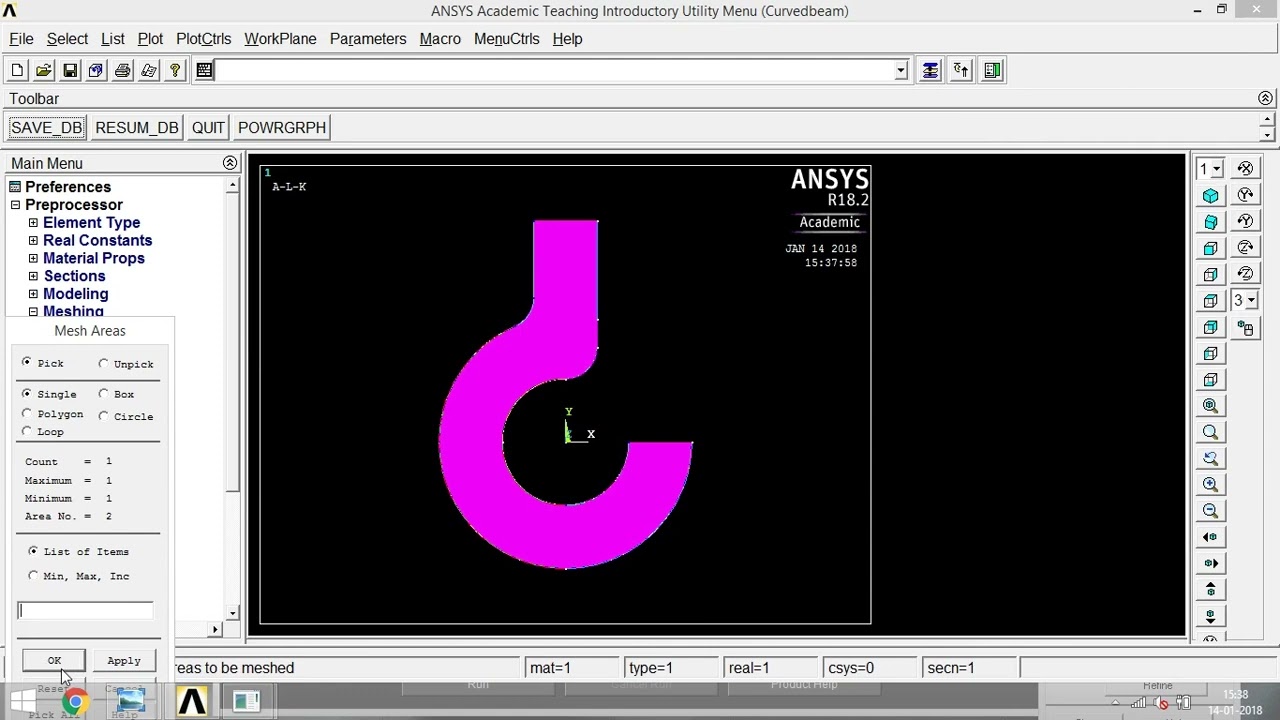Choose Min, Max, Inc option
The image size is (1280, 720).
[33, 576]
